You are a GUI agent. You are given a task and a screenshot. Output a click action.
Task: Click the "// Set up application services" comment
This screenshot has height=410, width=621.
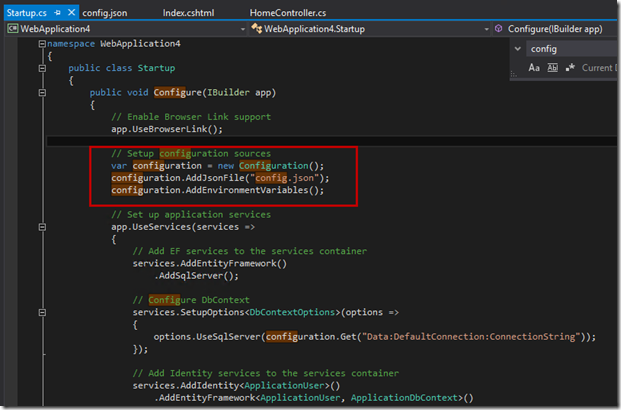[x=191, y=215]
